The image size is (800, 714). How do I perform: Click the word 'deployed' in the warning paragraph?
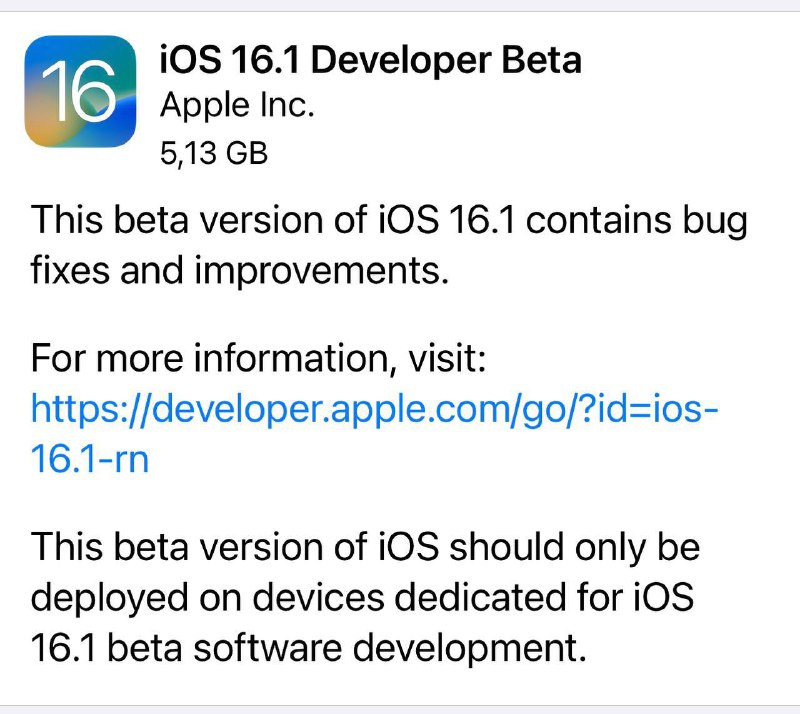click(x=110, y=599)
